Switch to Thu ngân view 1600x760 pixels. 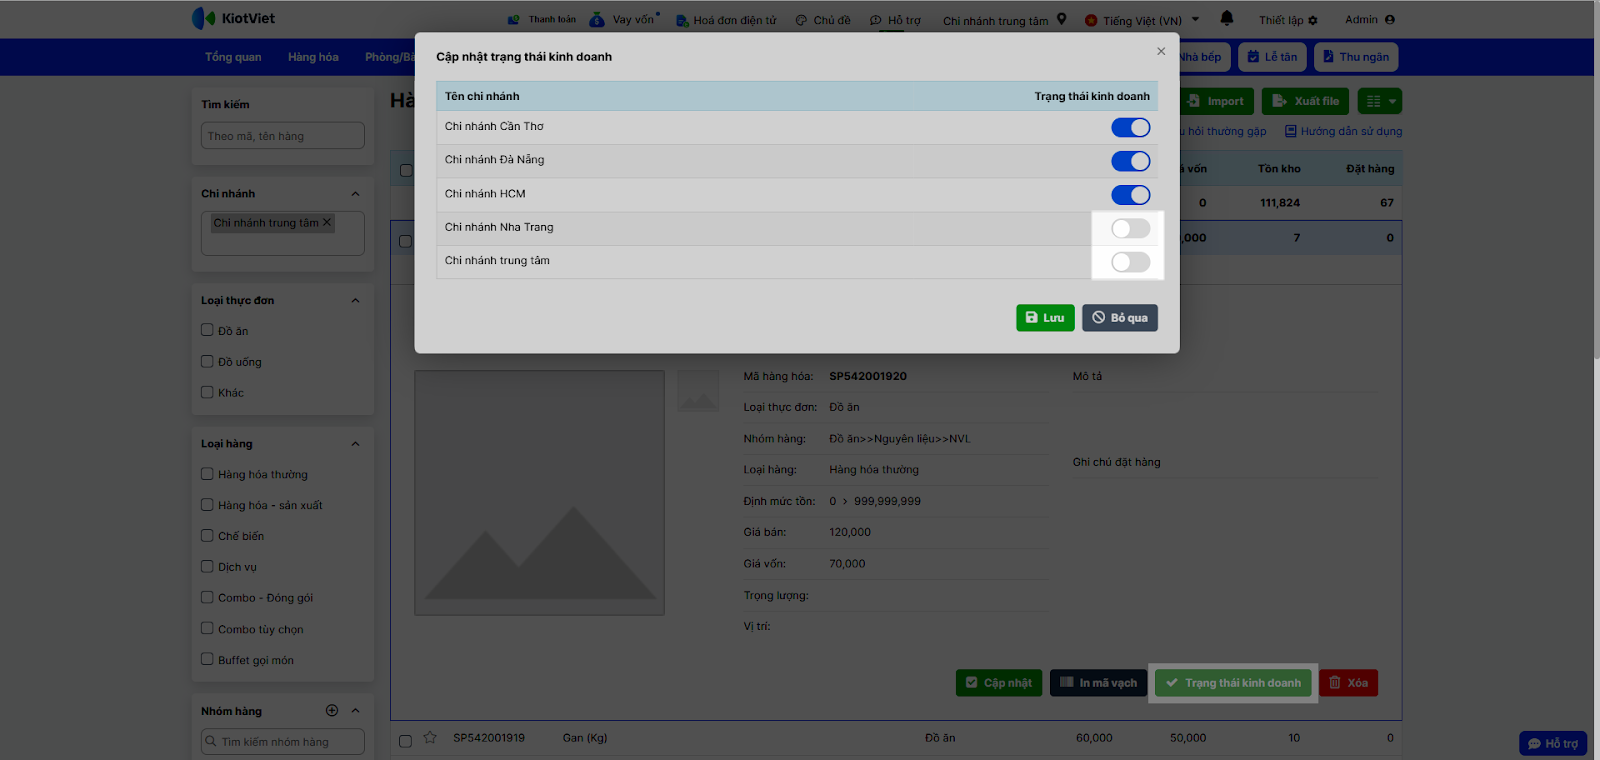(x=1356, y=57)
